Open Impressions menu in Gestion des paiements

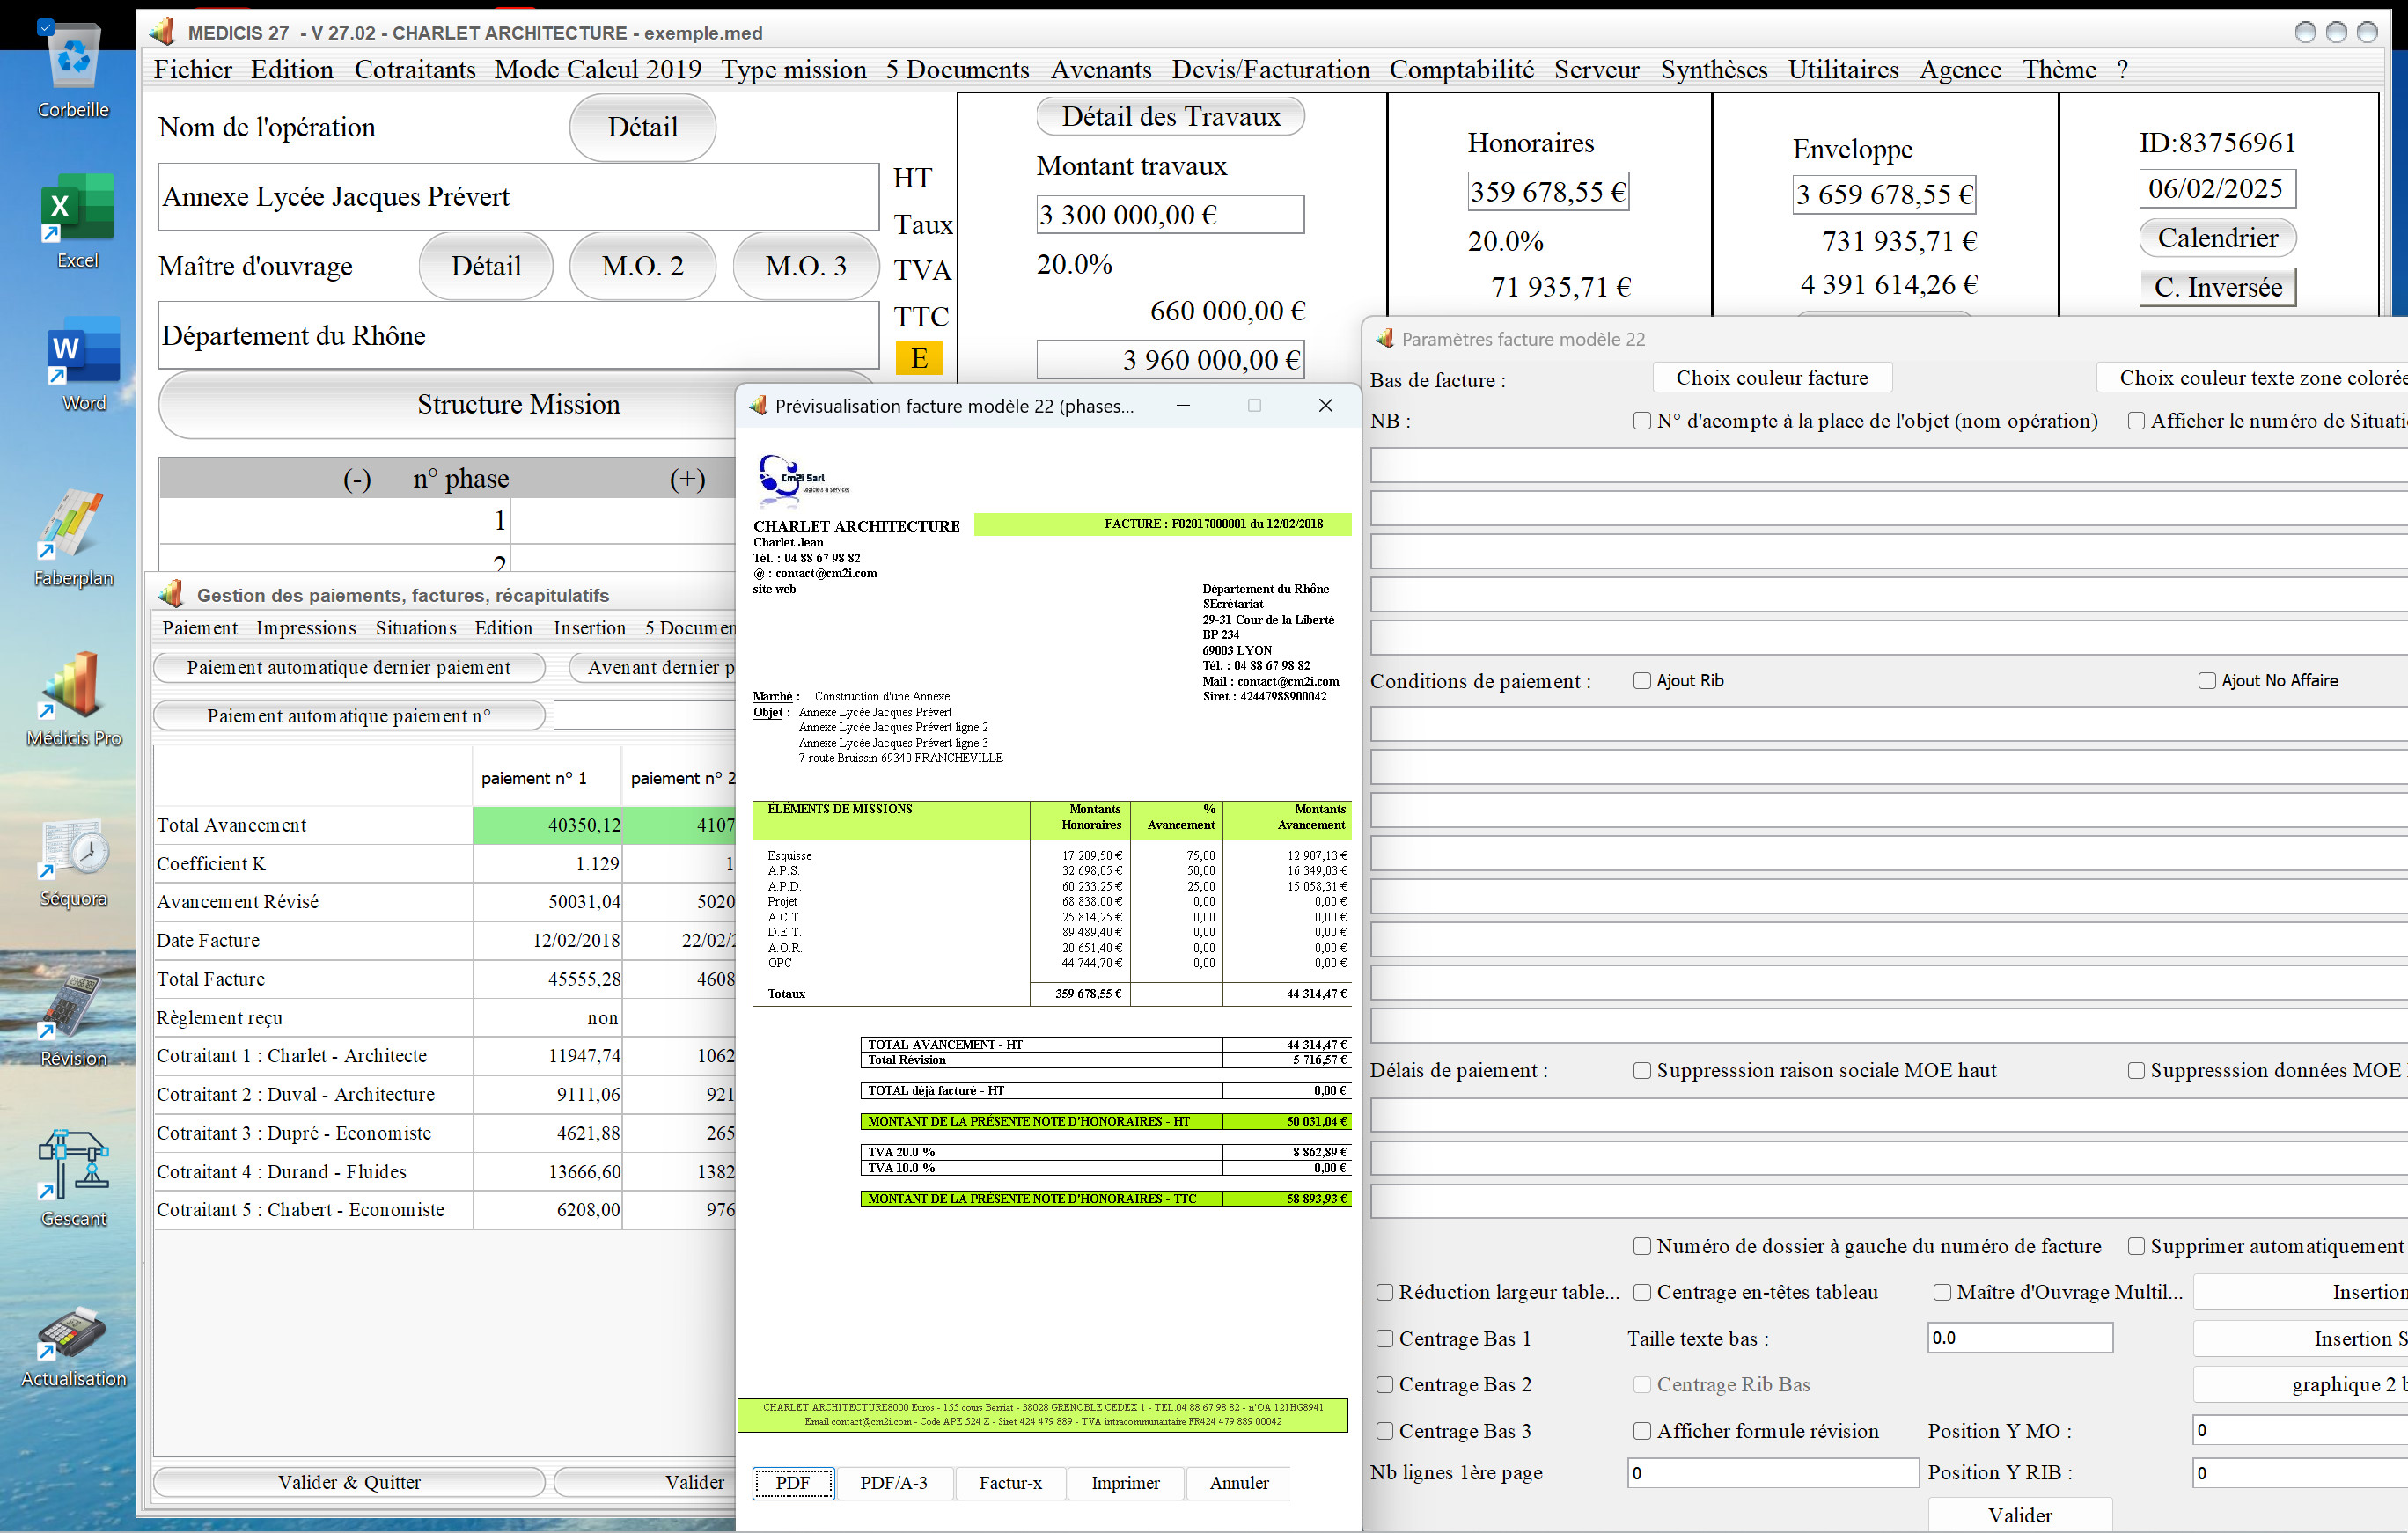[306, 628]
